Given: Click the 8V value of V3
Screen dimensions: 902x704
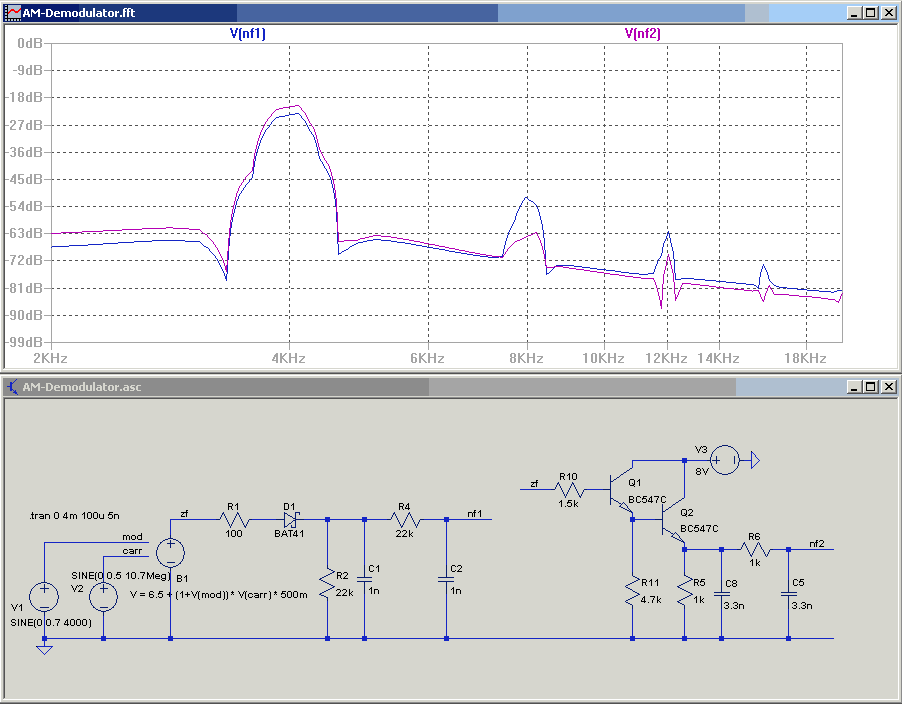Looking at the screenshot, I should point(702,472).
